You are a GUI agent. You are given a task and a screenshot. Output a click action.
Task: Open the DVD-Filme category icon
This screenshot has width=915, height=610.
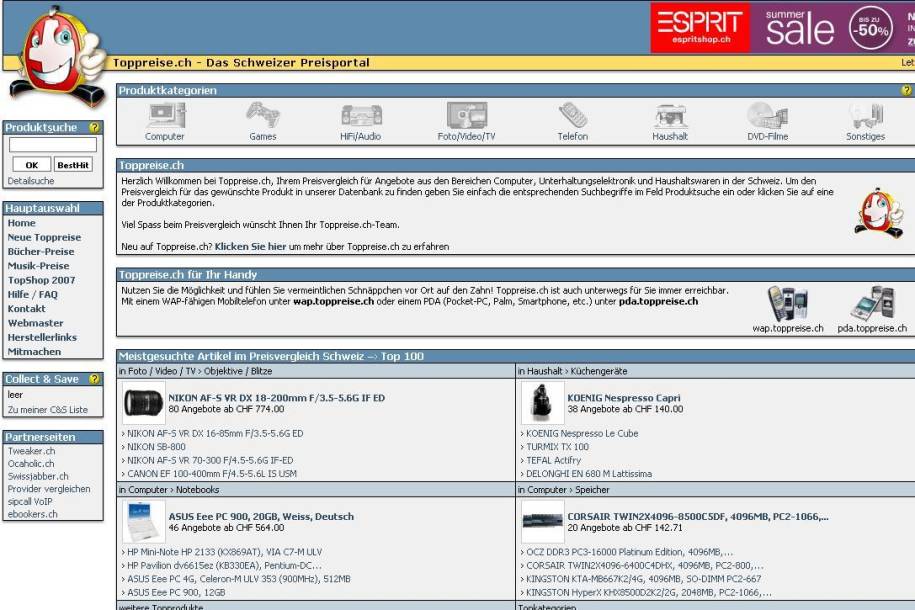pyautogui.click(x=767, y=116)
